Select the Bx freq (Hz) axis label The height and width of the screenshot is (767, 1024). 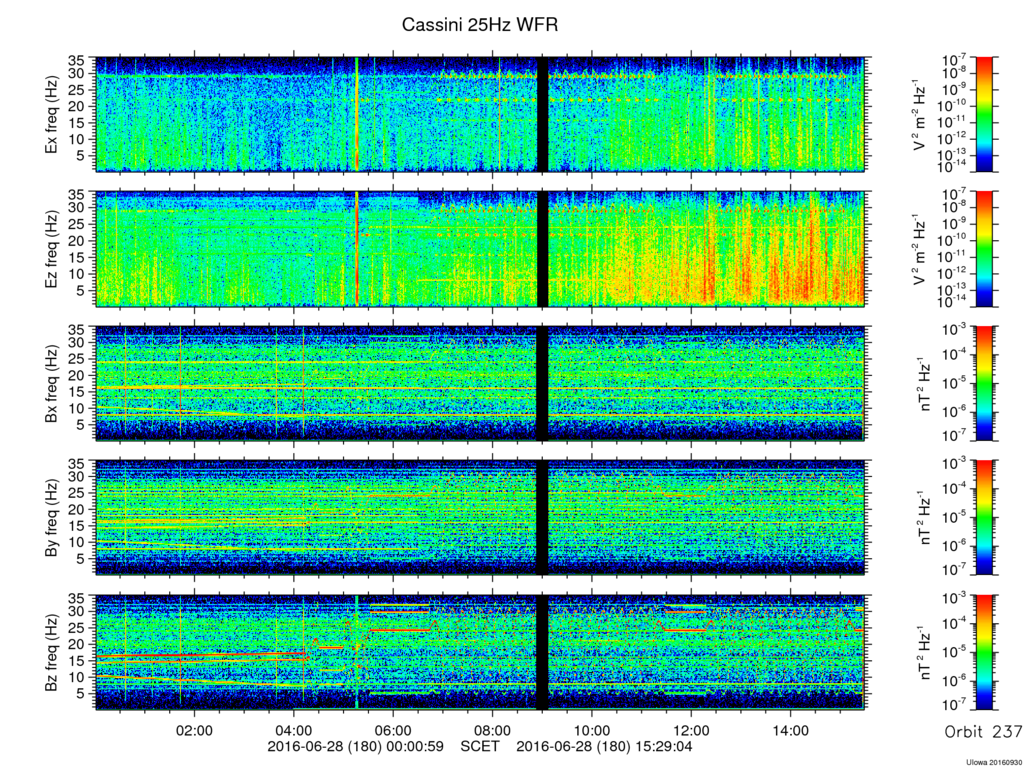(x=52, y=382)
